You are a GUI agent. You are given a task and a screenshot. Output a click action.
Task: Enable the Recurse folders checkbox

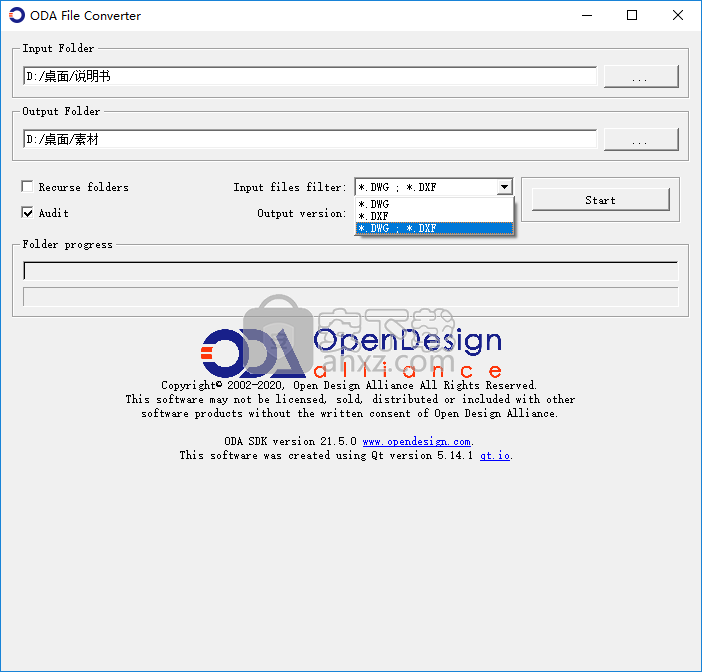(x=27, y=186)
